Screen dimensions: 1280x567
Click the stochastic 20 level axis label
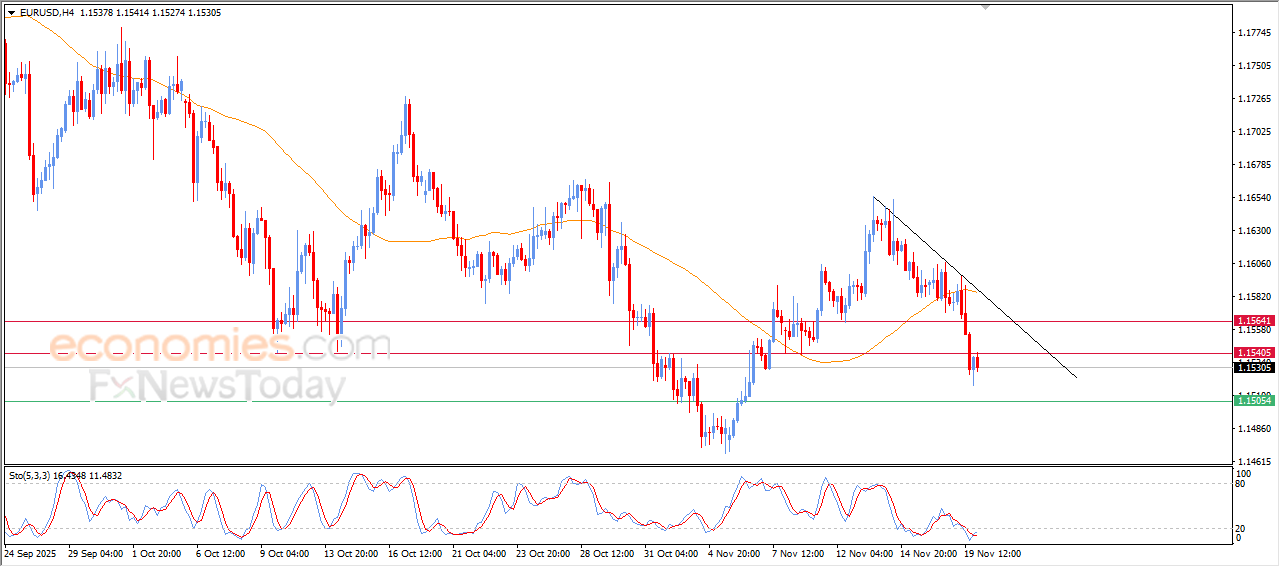point(1241,528)
